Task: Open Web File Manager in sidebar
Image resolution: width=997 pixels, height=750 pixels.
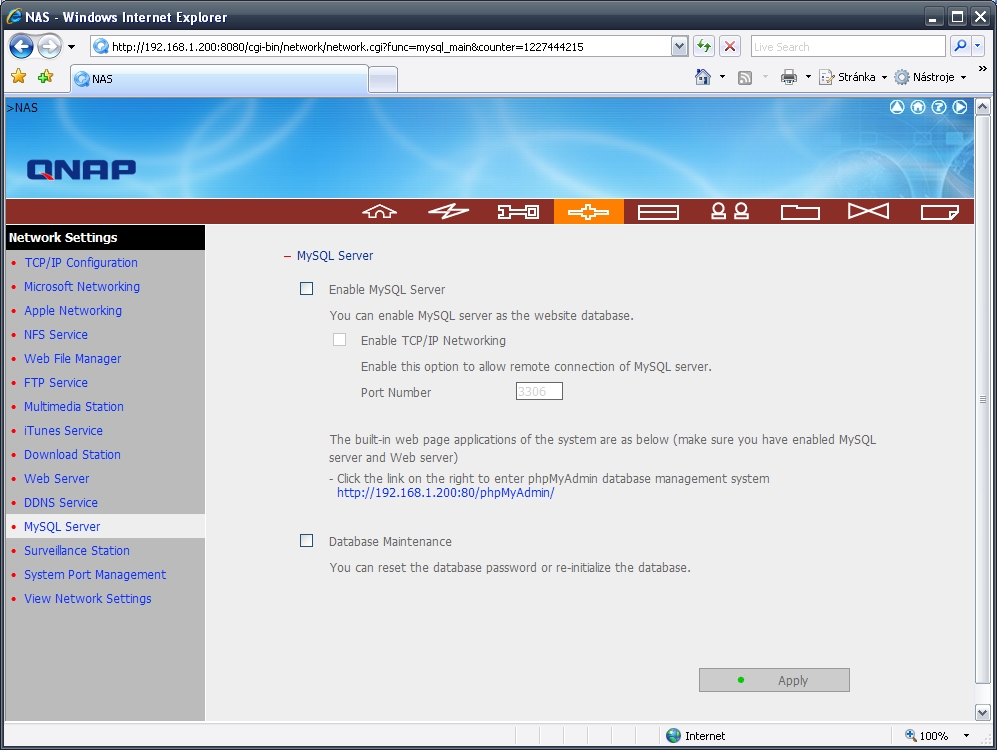Action: (72, 358)
